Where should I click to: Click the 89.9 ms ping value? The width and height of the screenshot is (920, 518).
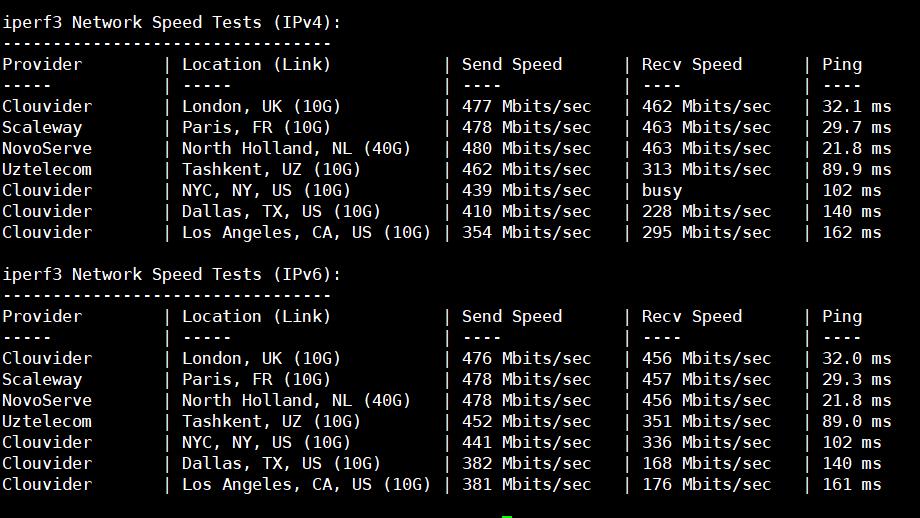[856, 169]
